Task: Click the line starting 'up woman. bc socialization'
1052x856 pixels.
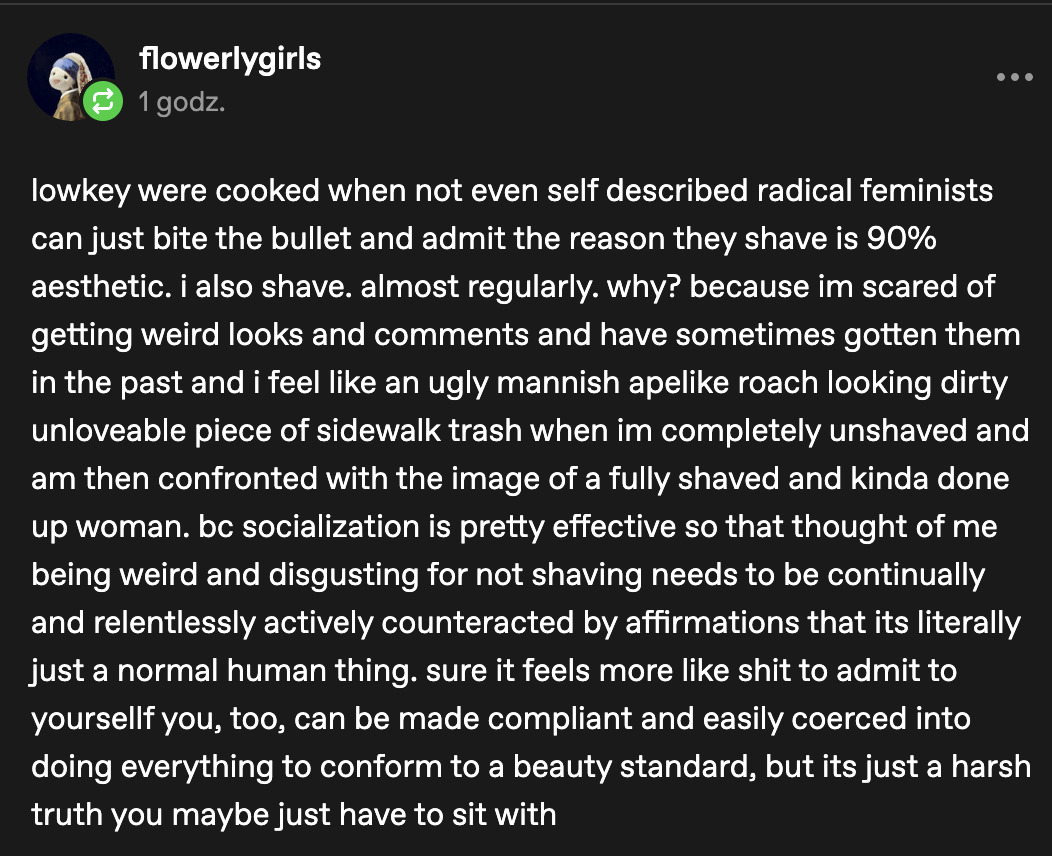Action: click(x=514, y=527)
